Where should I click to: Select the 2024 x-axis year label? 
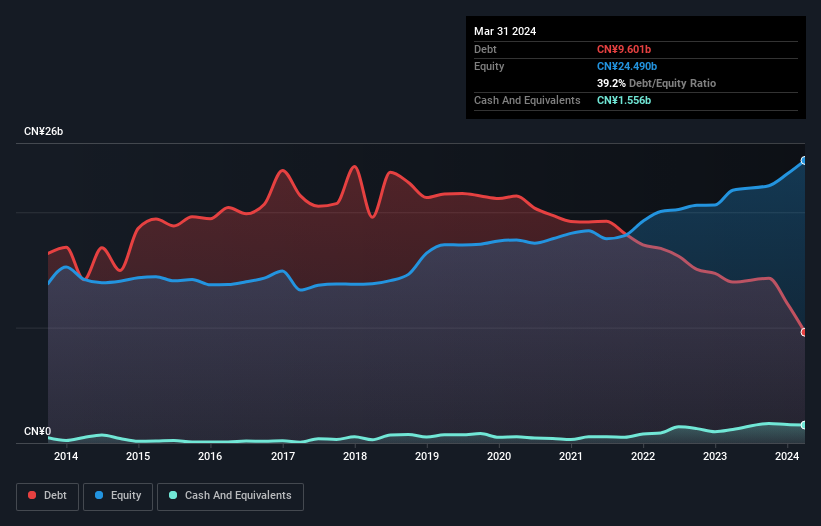787,457
